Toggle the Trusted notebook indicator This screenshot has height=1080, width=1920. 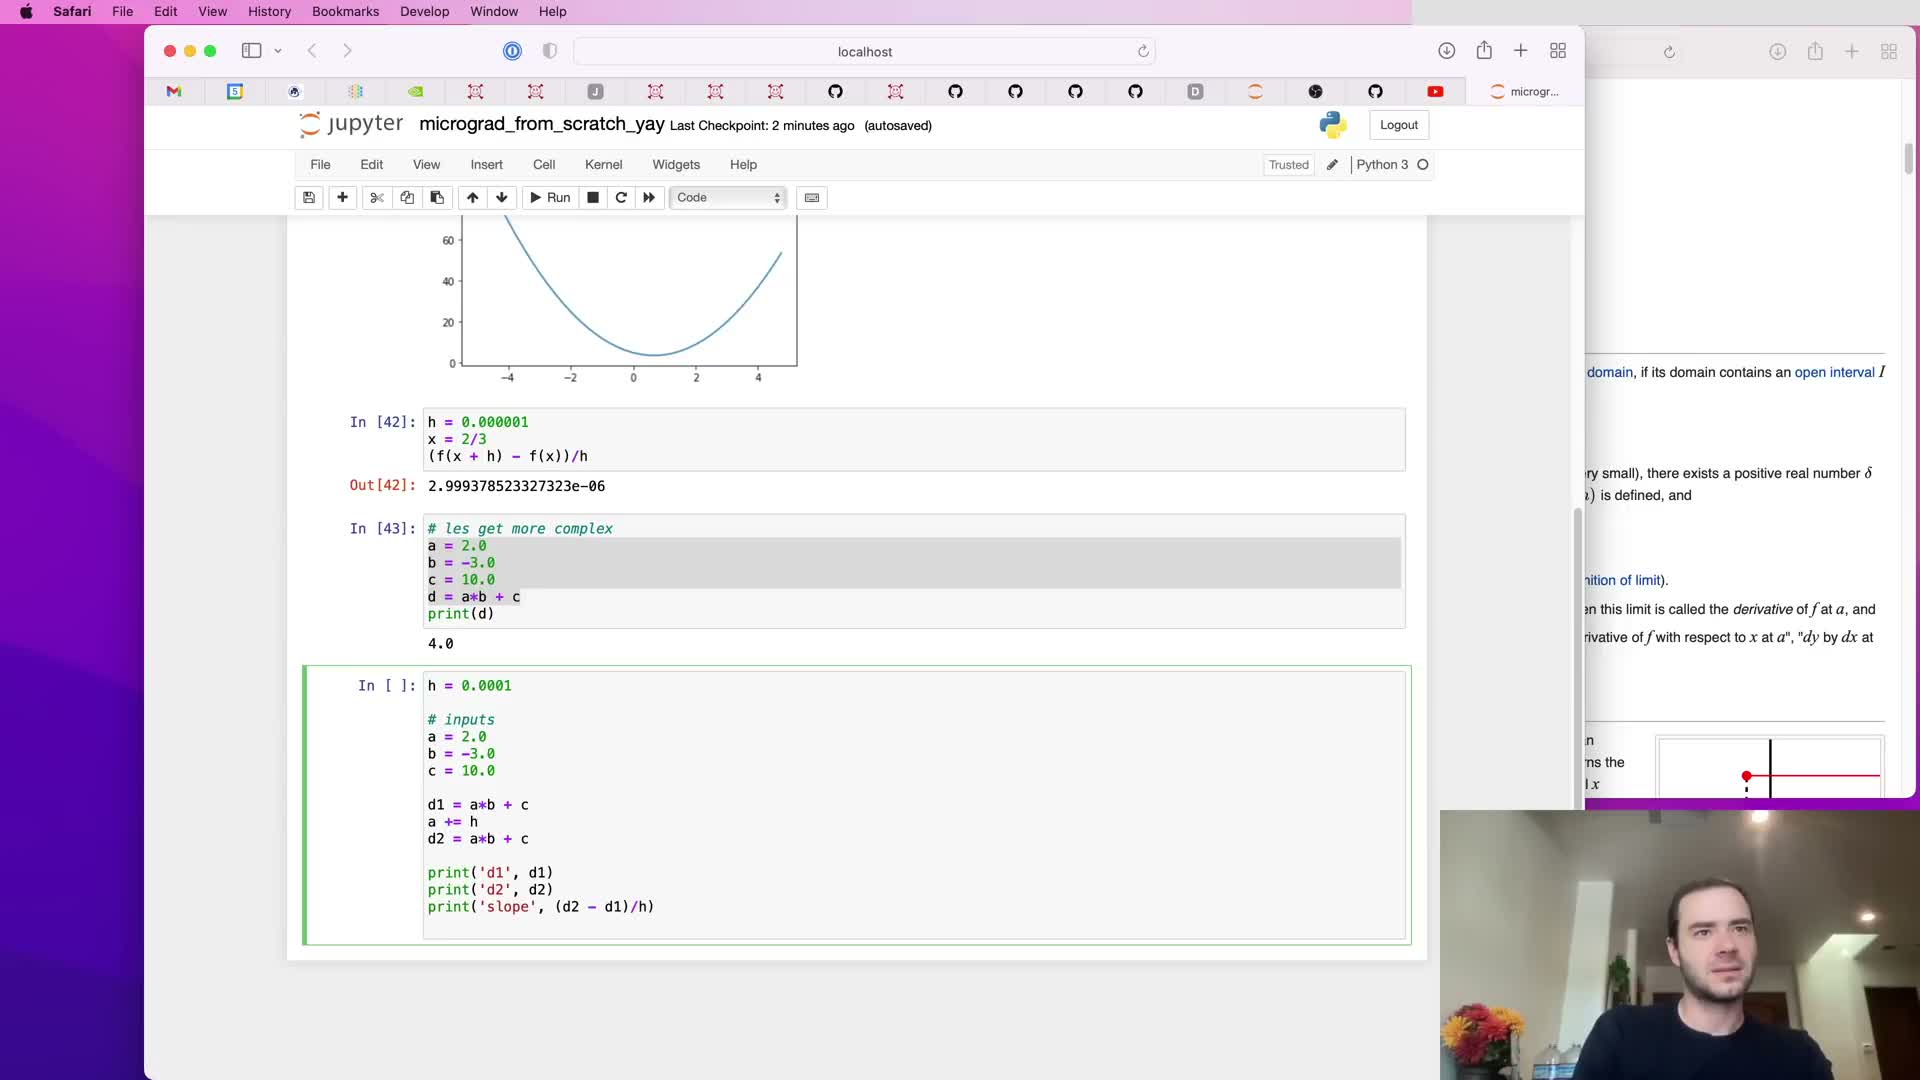(1288, 165)
